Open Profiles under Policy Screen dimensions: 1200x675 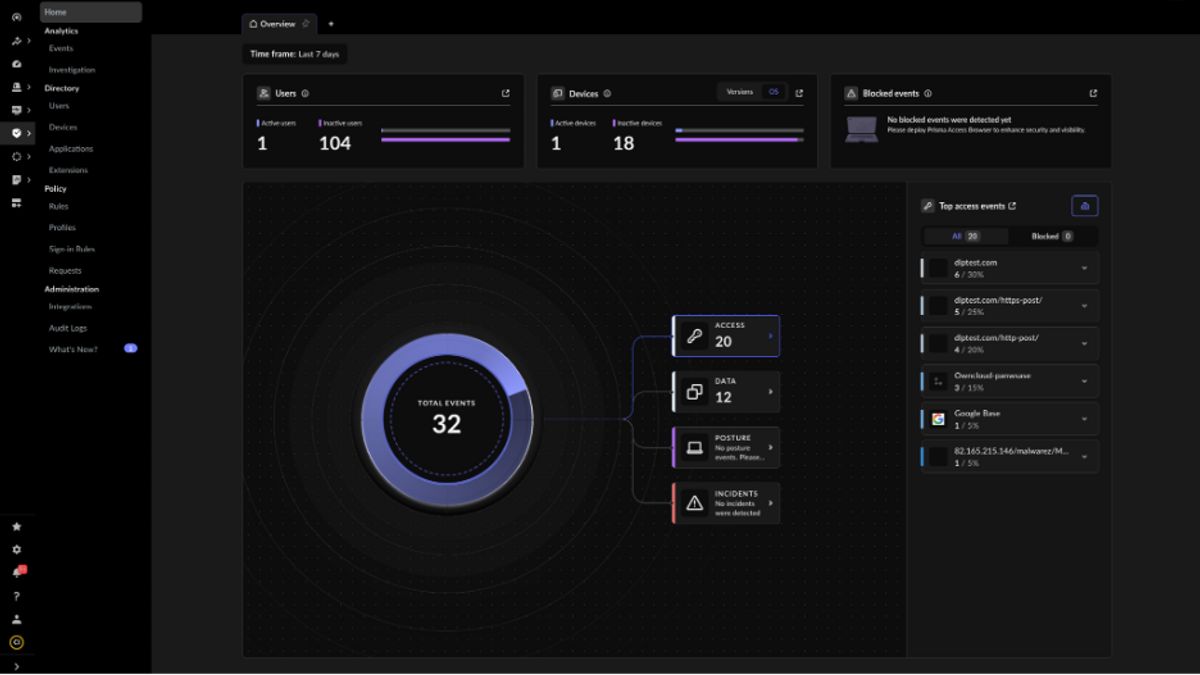(x=62, y=228)
